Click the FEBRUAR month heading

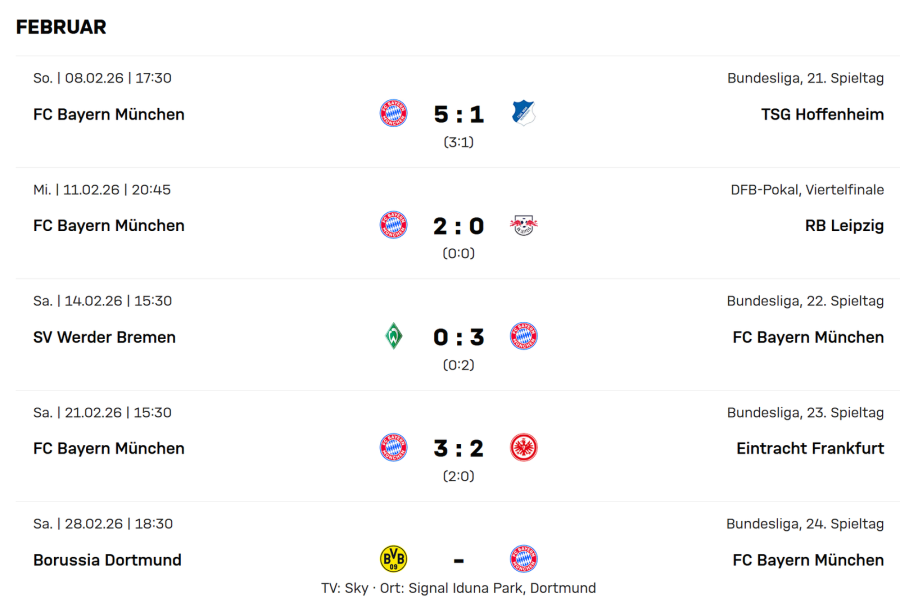point(61,28)
